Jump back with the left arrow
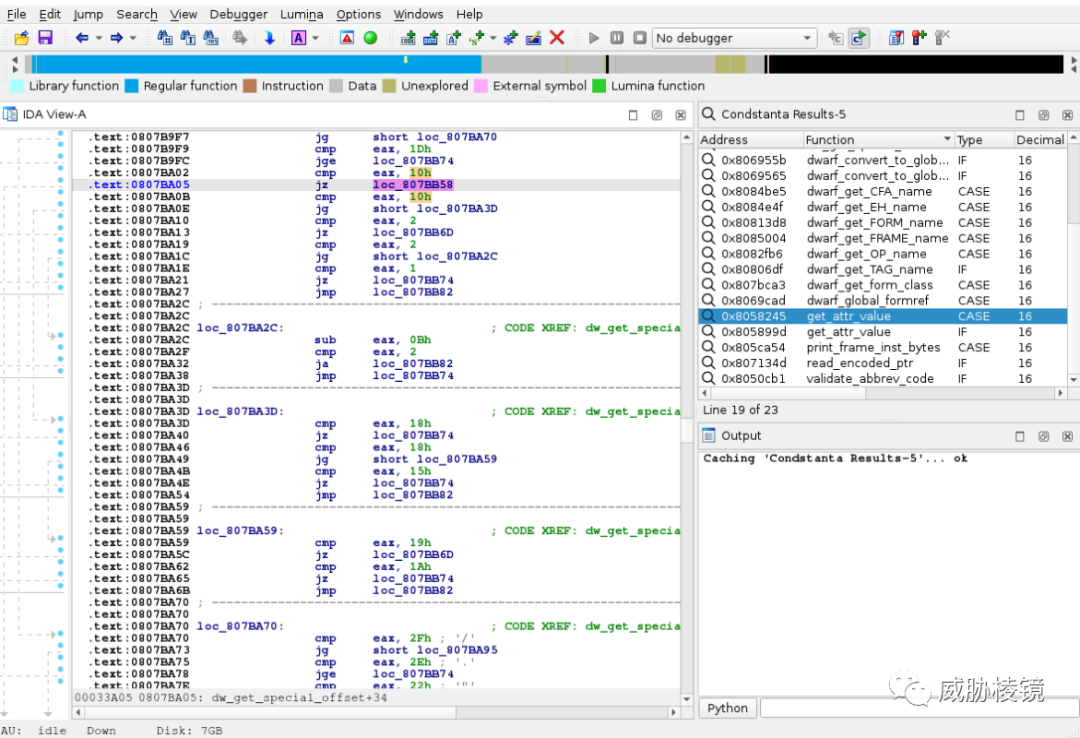 pyautogui.click(x=81, y=38)
